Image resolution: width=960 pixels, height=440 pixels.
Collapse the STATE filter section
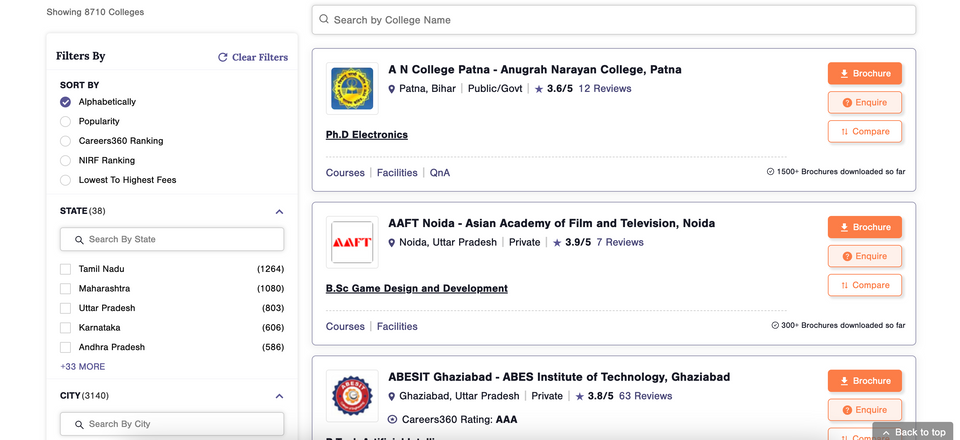click(x=279, y=212)
